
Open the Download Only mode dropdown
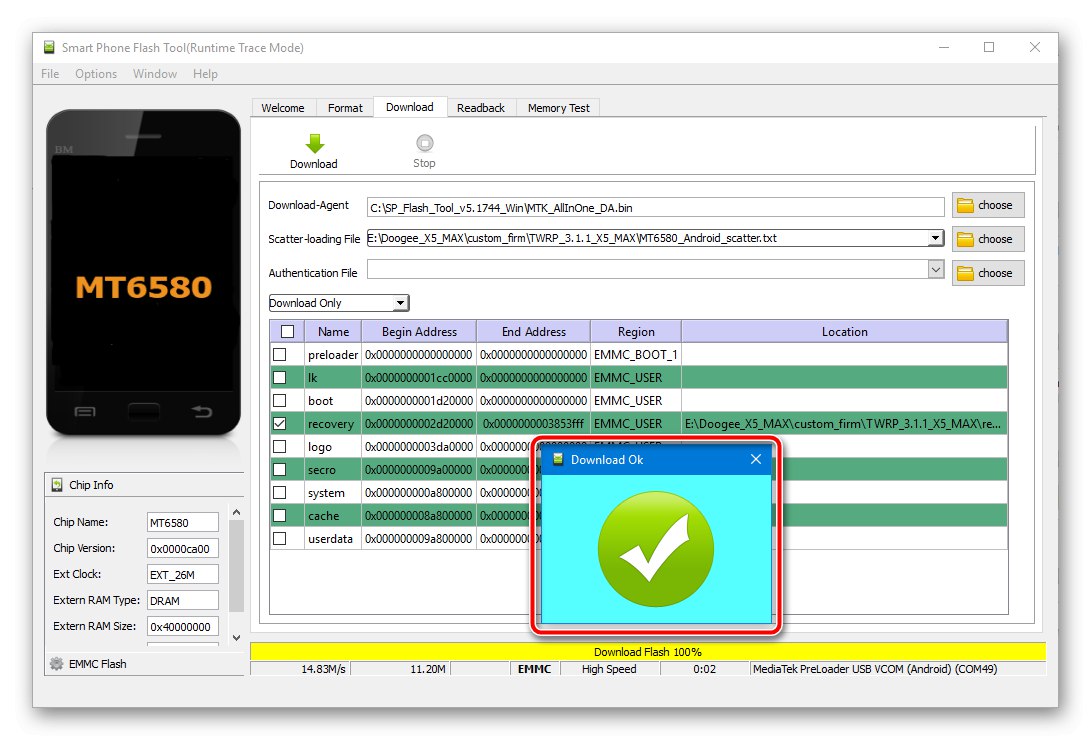(400, 302)
